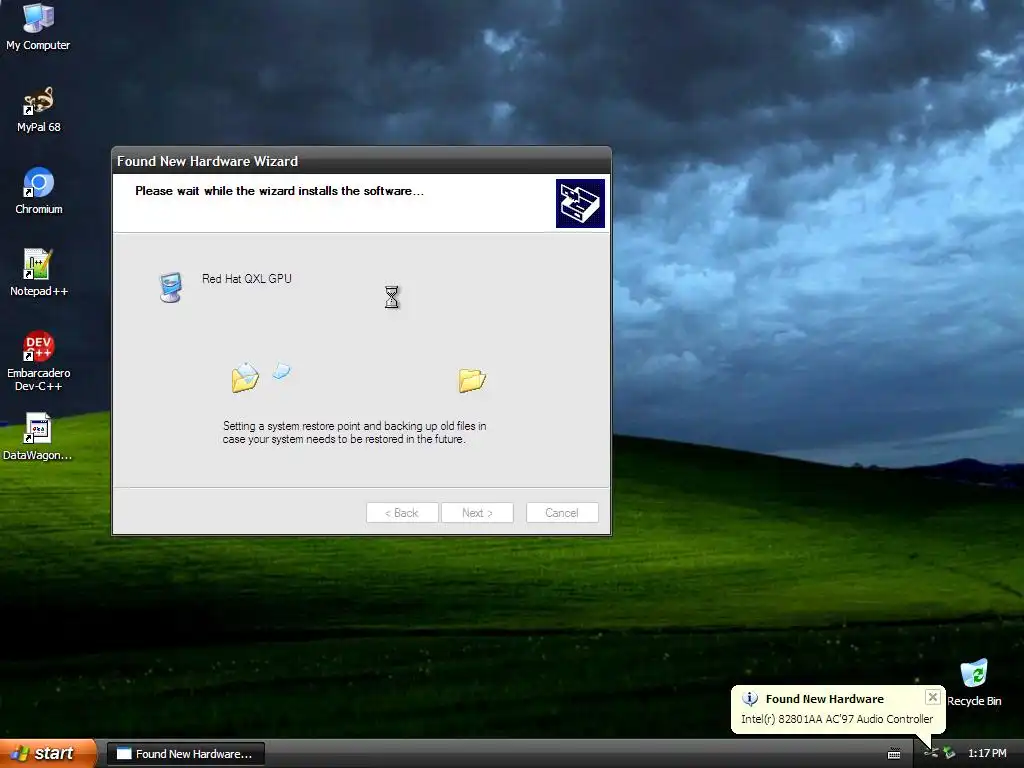Cancel the Found New Hardware Wizard
Screen dimensions: 1024x768
click(562, 513)
